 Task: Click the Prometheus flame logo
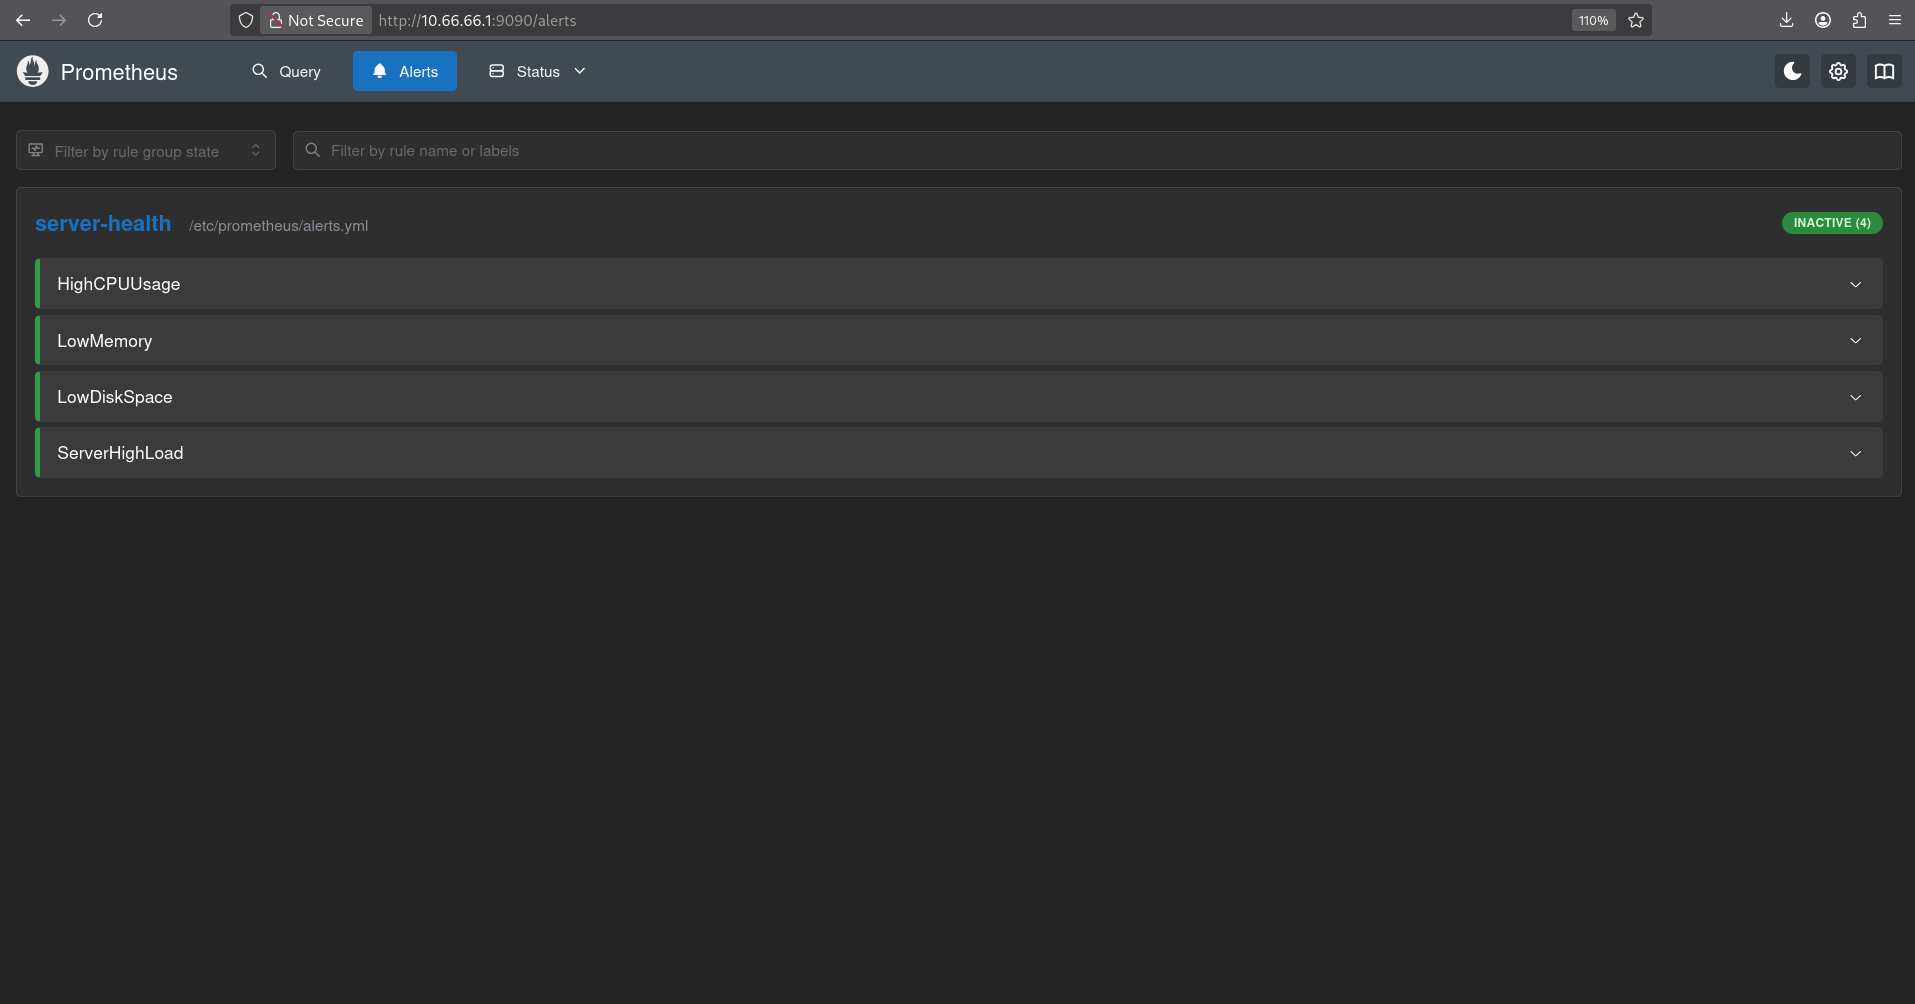tap(33, 71)
